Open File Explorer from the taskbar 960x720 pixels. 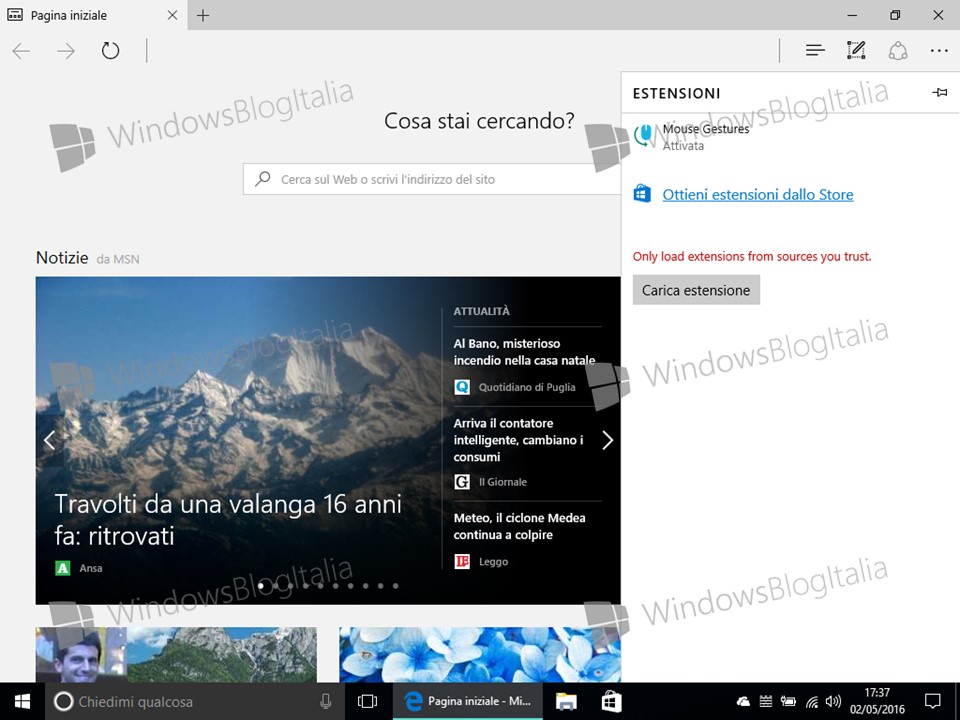(566, 702)
